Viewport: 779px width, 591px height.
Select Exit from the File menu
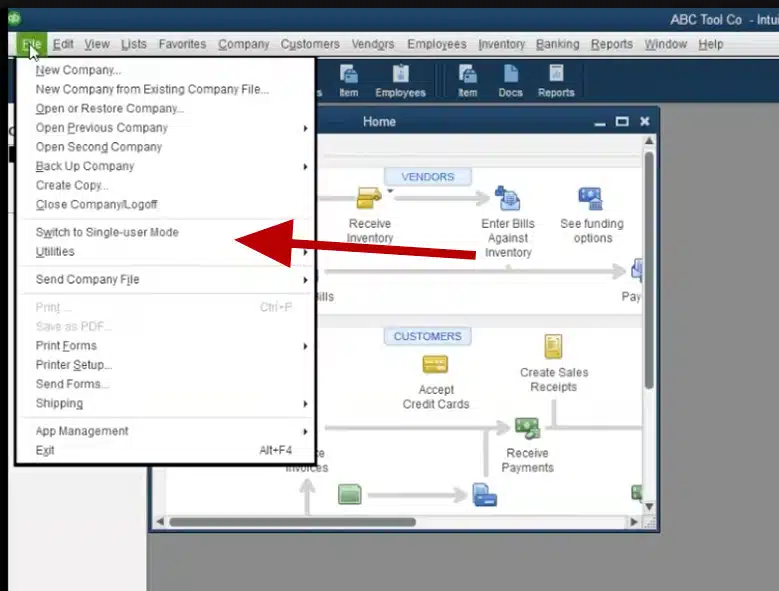tap(166, 450)
